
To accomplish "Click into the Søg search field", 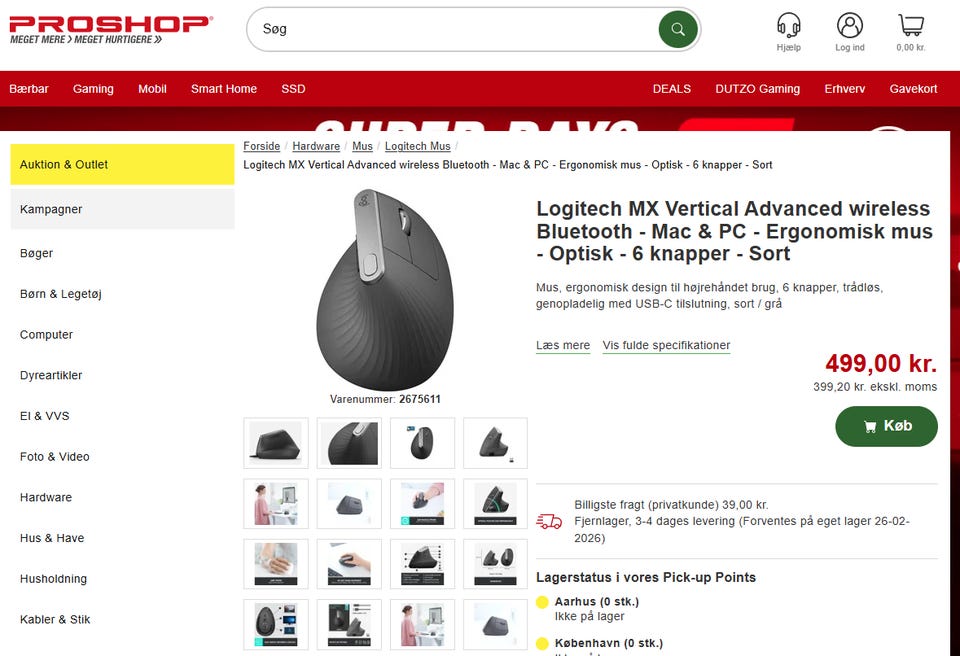I will click(453, 29).
